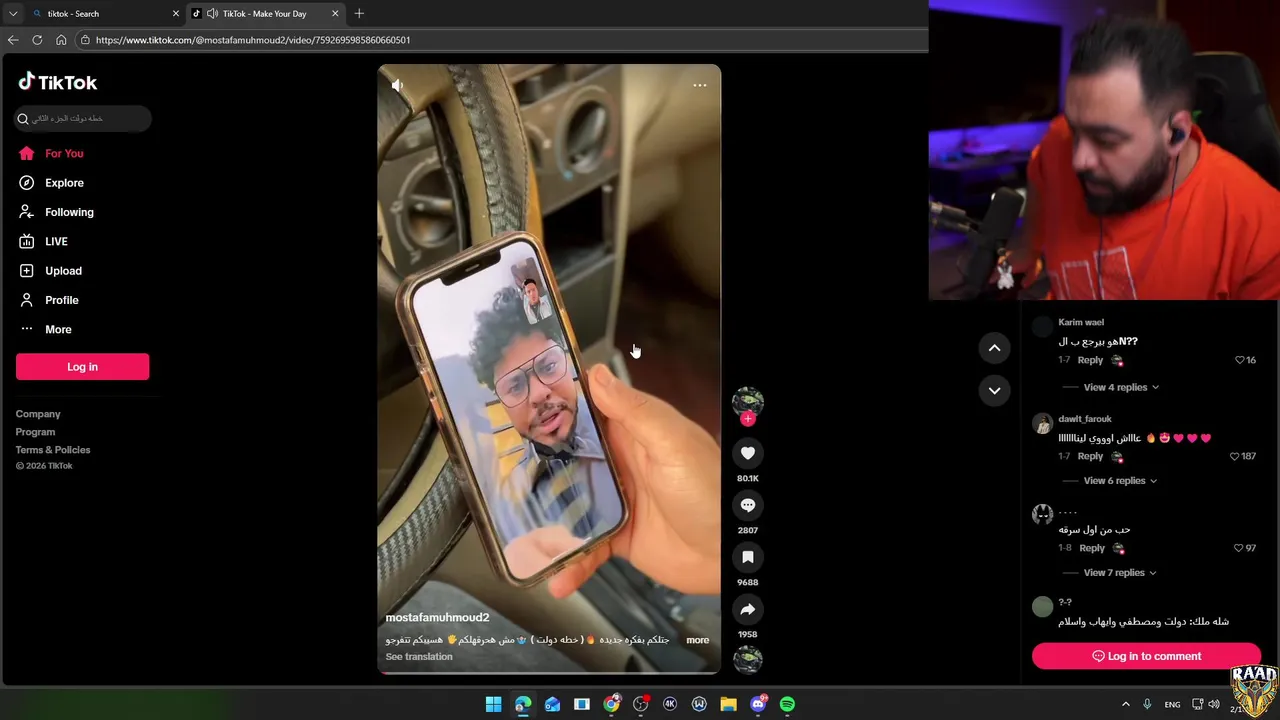Image resolution: width=1280 pixels, height=720 pixels.
Task: Click the red Log in button
Action: (x=82, y=367)
